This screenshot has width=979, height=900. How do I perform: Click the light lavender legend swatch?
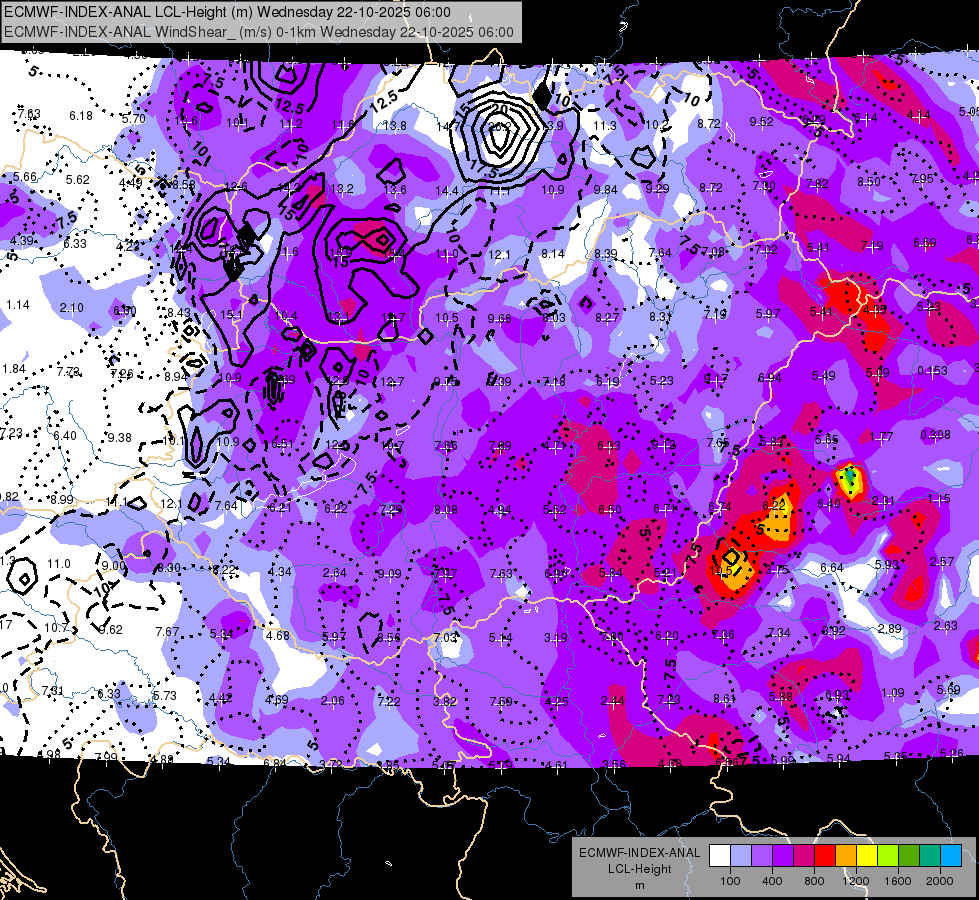pyautogui.click(x=741, y=856)
